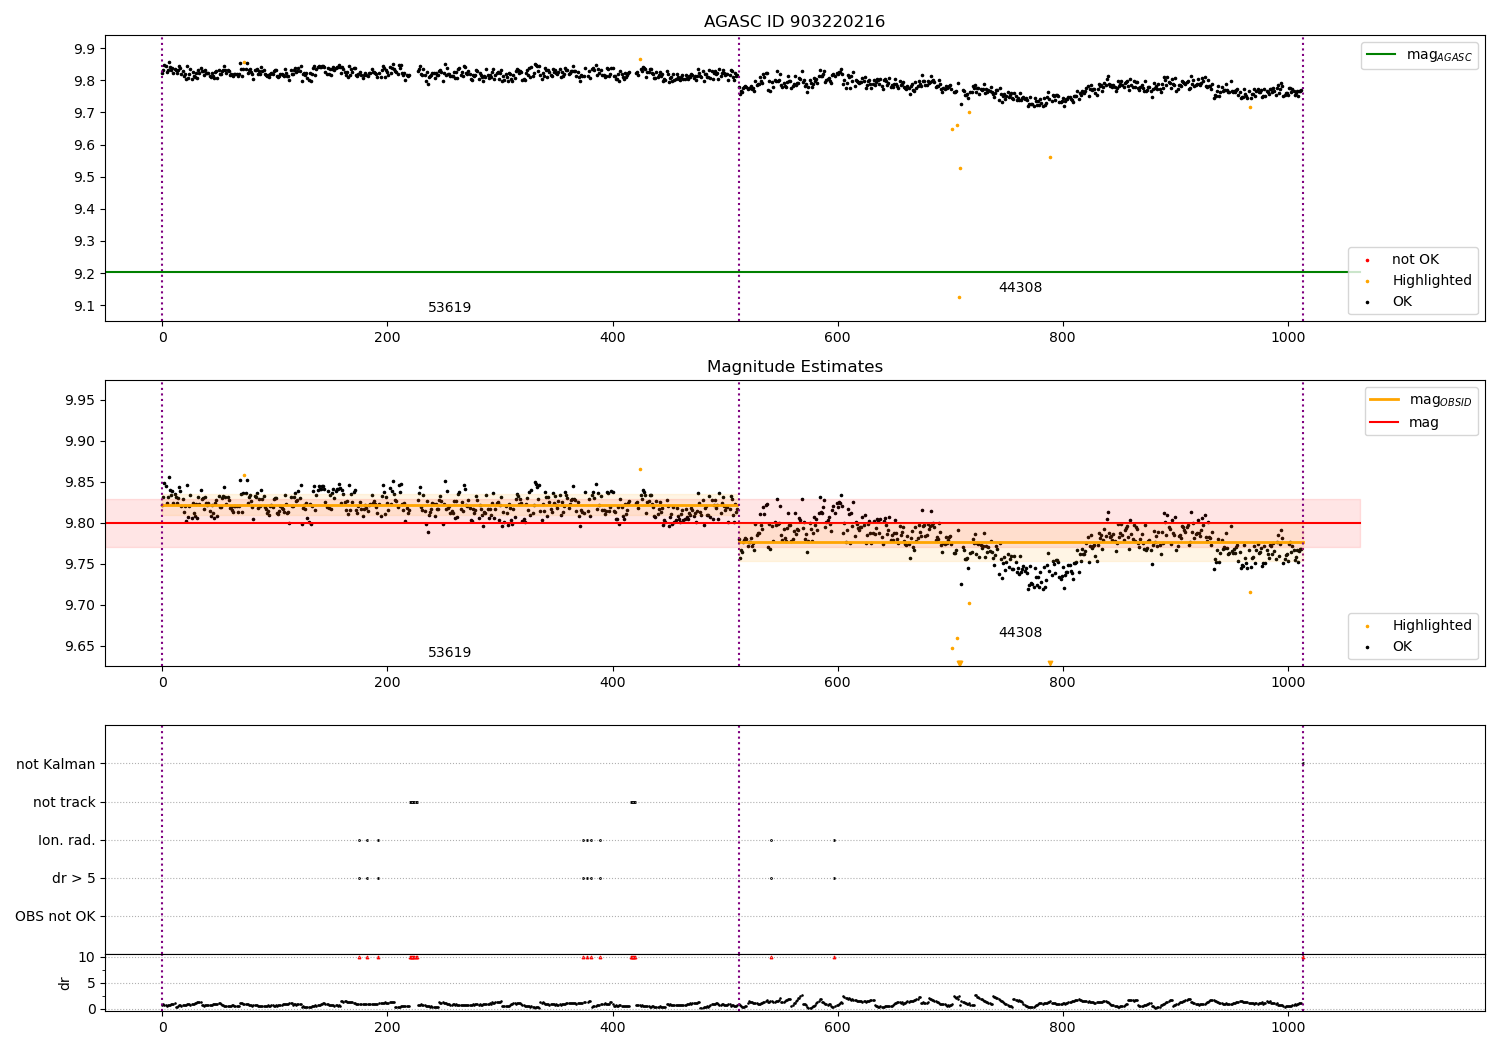1500x1050 pixels.
Task: Click the 9.9 y-axis tick of top plot
Action: pyautogui.click(x=84, y=49)
